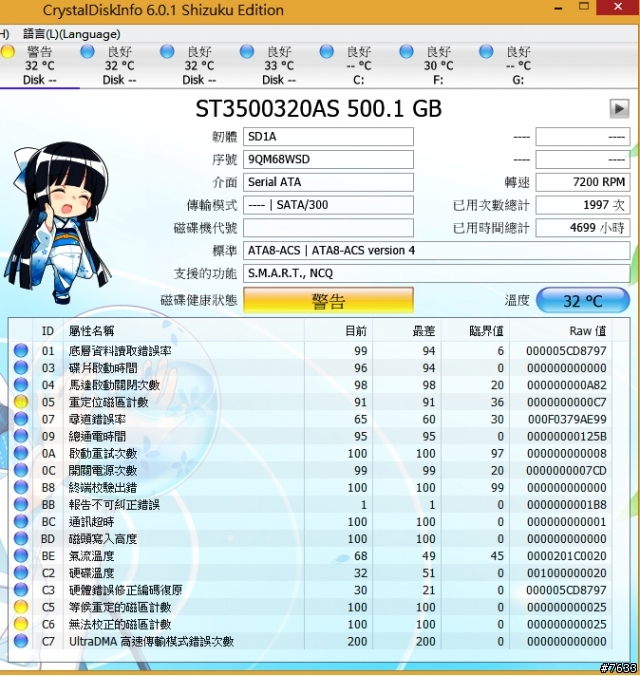
Task: Click the yellow status orb on the first disk tab
Action: pyautogui.click(x=7, y=51)
